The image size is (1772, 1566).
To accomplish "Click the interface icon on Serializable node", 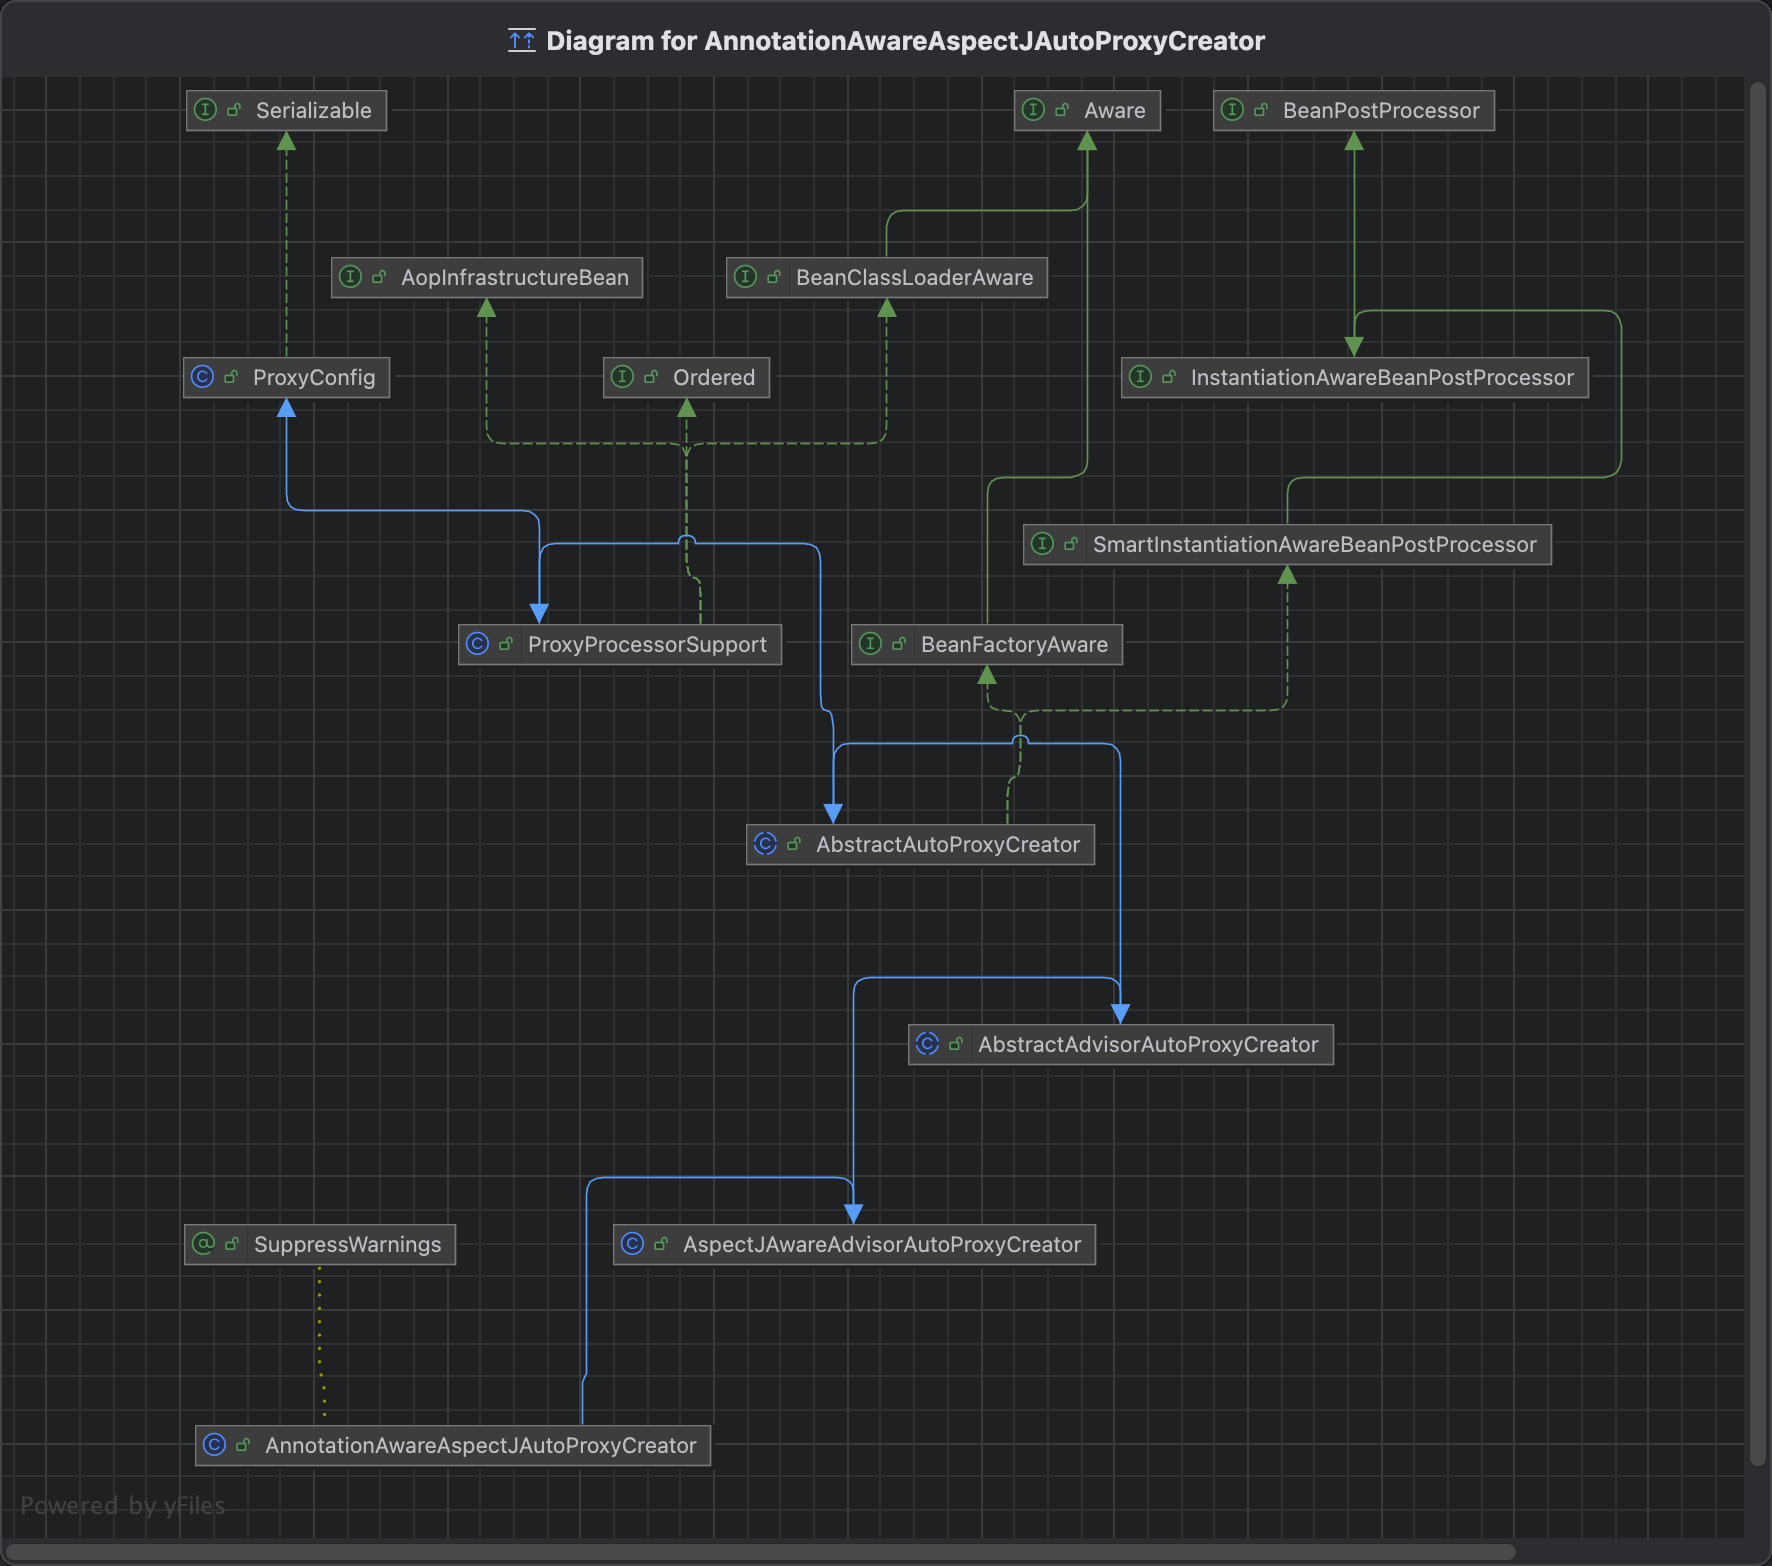I will [205, 110].
